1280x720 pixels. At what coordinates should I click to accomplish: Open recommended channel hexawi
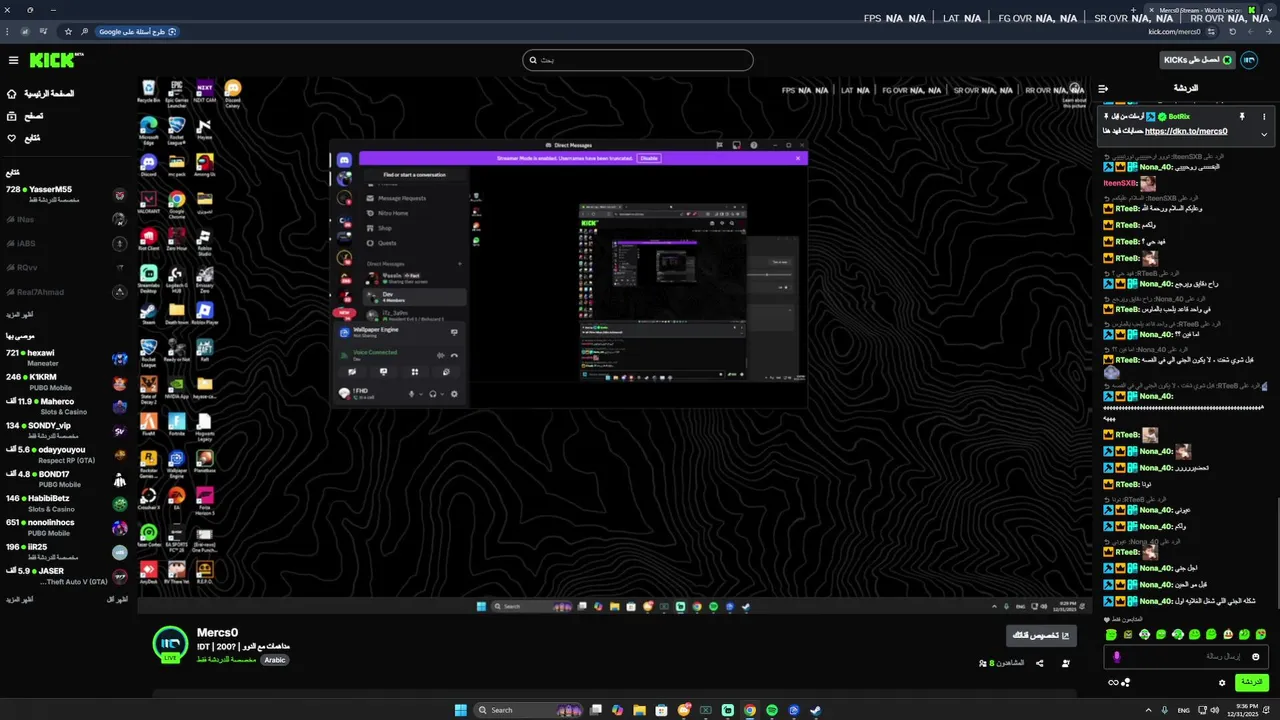tap(66, 358)
